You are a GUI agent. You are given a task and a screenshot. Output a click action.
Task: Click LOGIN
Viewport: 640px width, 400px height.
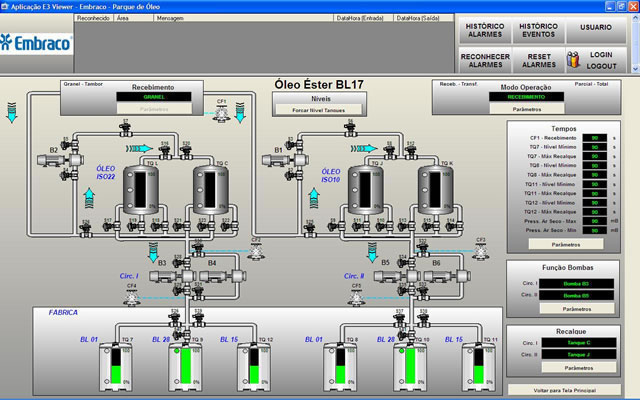point(601,55)
